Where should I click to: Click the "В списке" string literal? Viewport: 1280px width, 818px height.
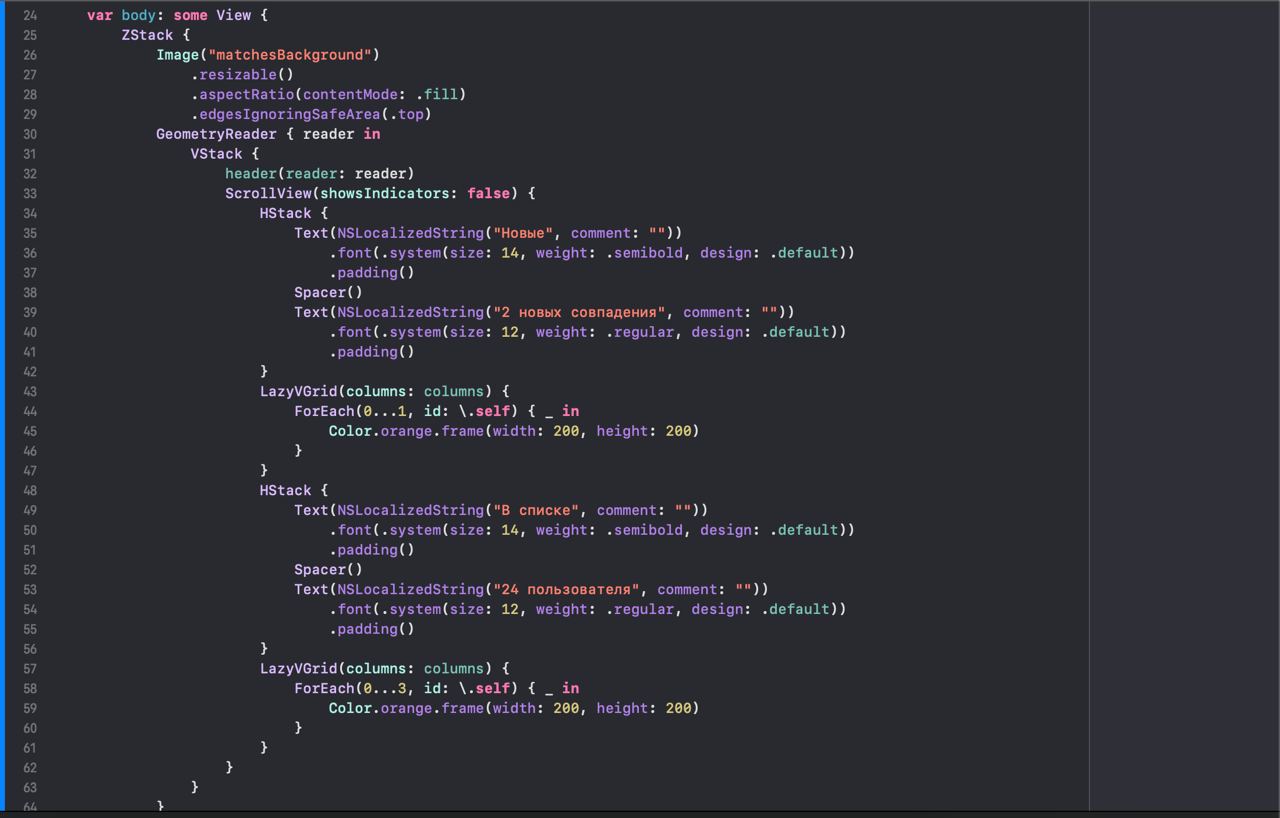(535, 510)
